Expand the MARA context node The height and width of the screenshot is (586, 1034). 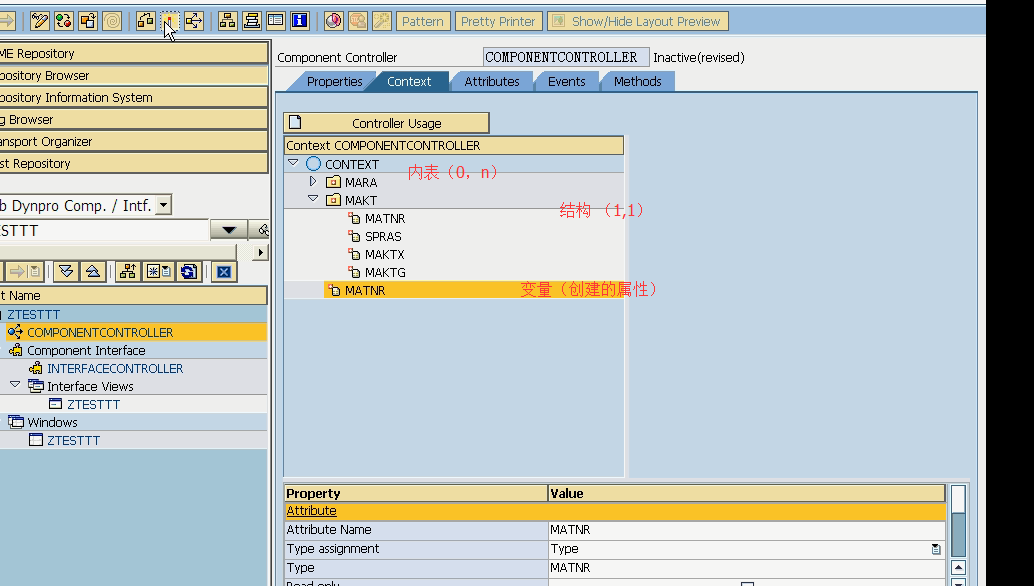tap(313, 181)
